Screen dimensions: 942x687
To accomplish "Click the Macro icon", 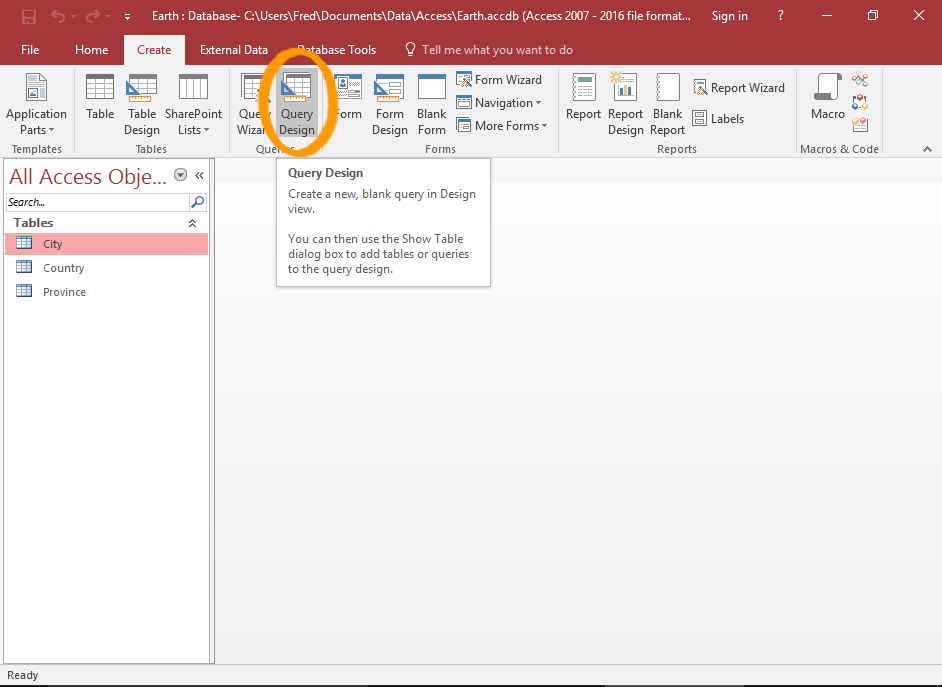I will 827,98.
